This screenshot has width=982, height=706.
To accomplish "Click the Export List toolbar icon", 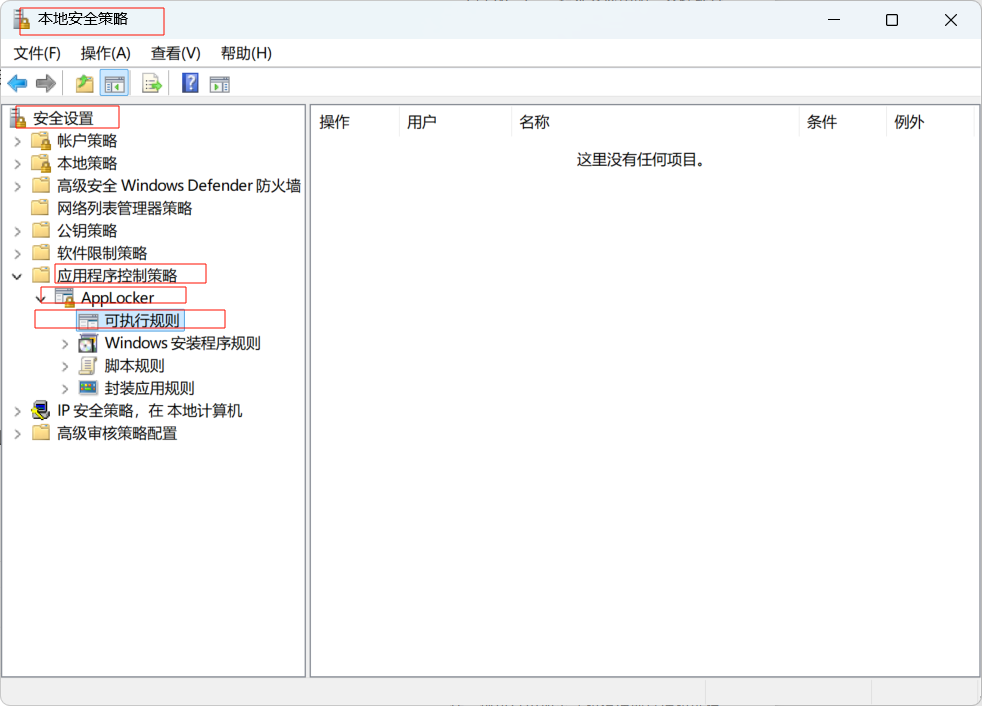I will [152, 83].
